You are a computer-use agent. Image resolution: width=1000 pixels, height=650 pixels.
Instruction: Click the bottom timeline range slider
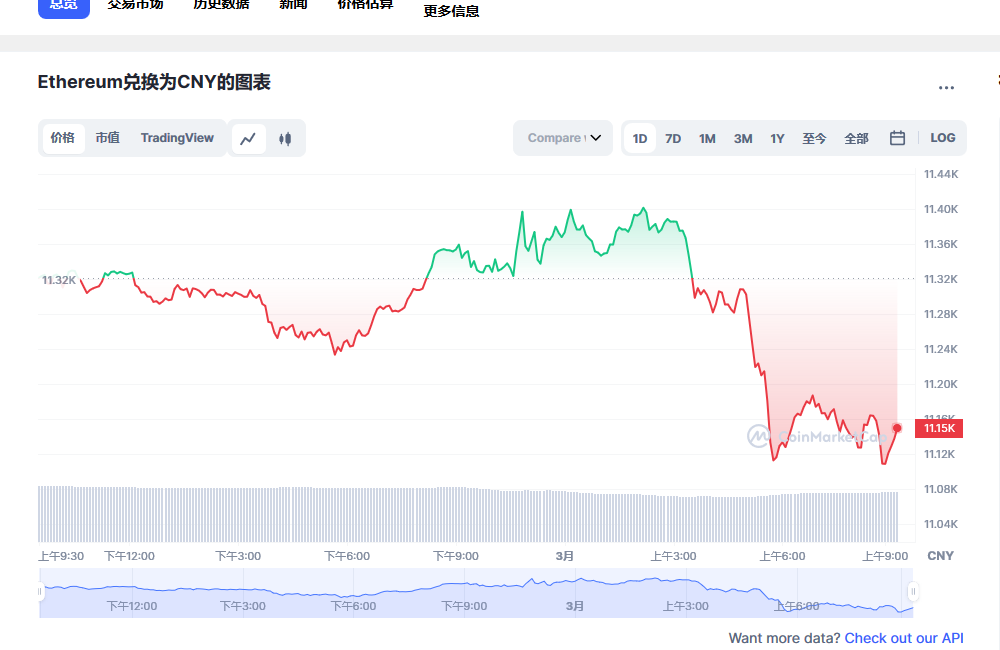475,590
